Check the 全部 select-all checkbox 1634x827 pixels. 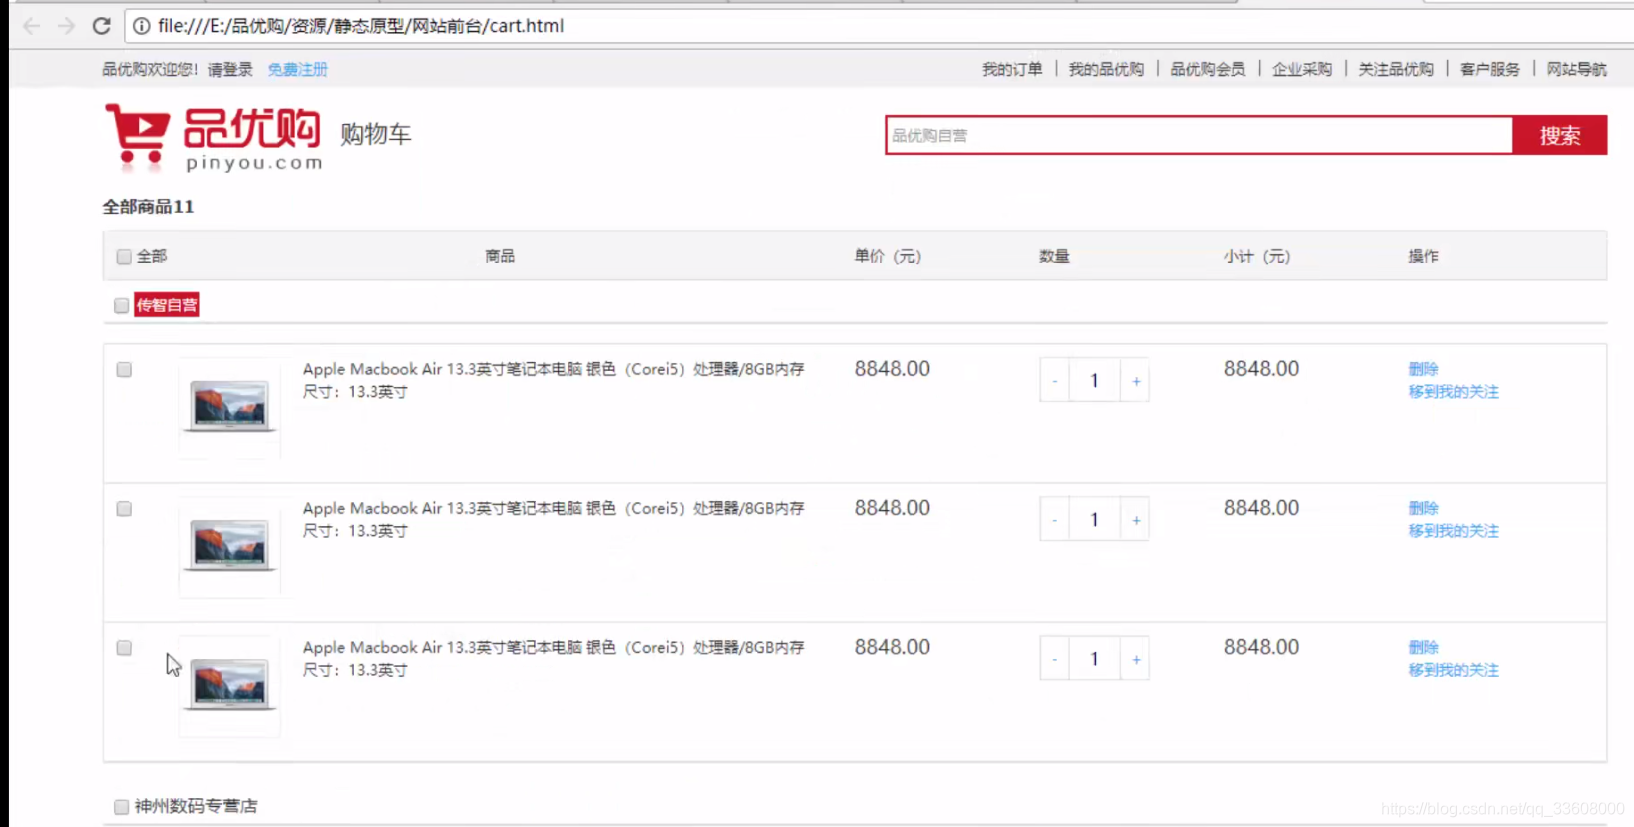click(124, 257)
